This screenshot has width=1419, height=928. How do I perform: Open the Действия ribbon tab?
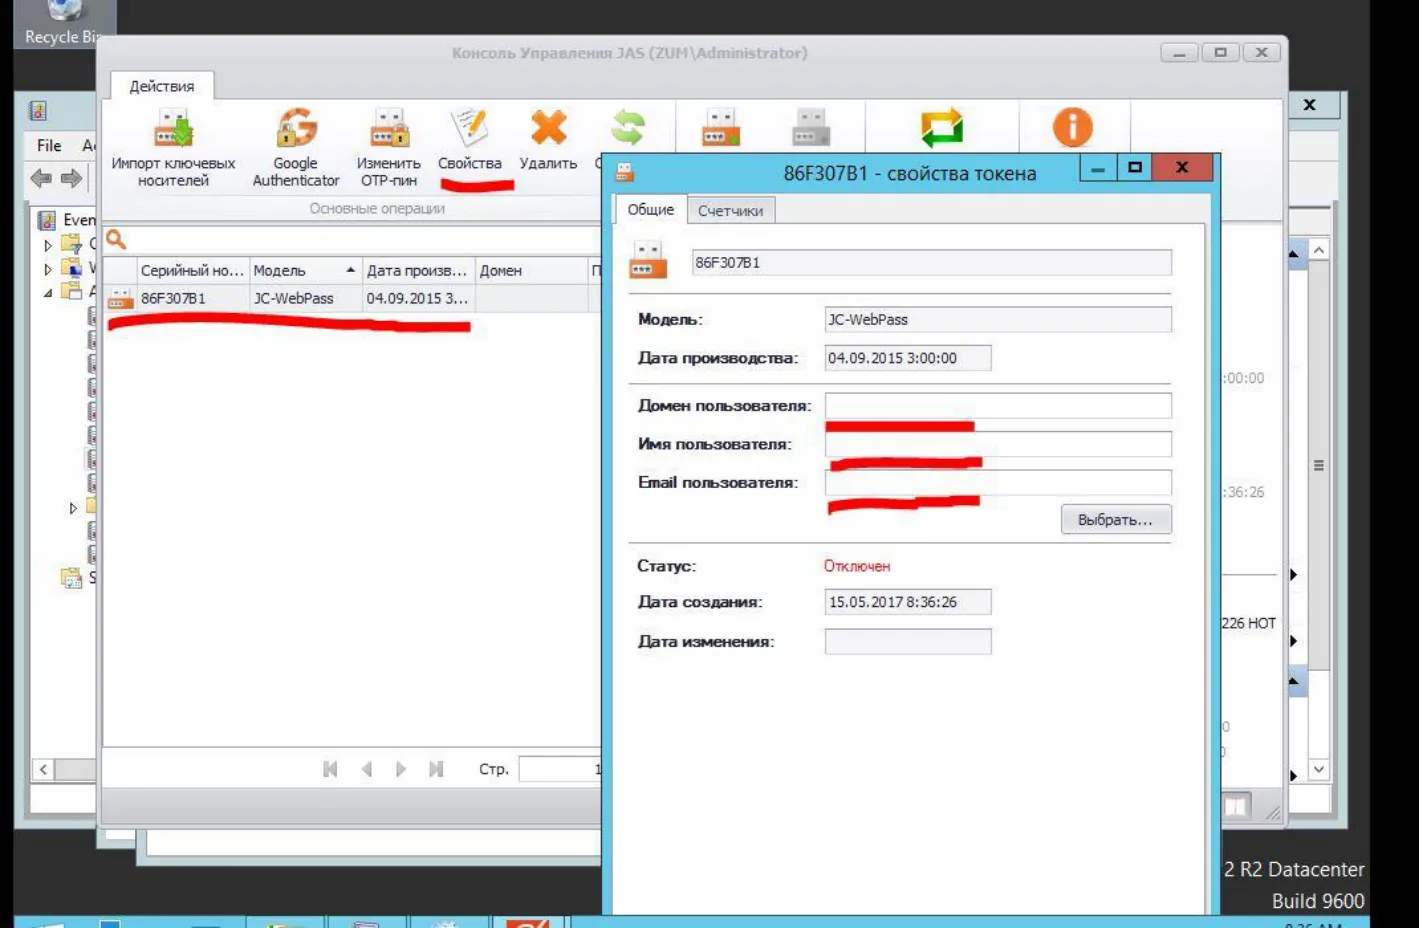click(x=161, y=86)
